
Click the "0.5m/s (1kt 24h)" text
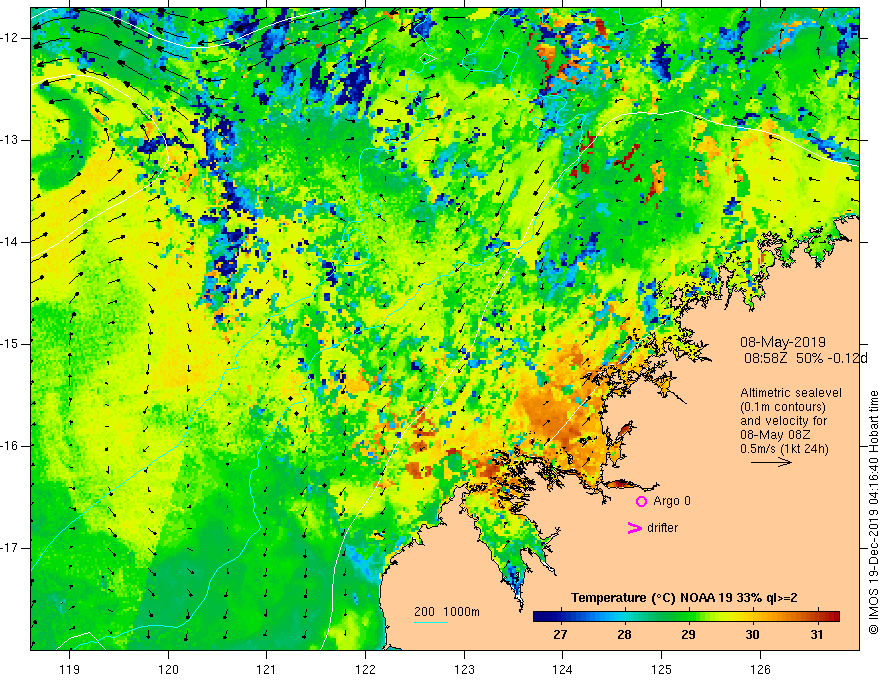[784, 449]
